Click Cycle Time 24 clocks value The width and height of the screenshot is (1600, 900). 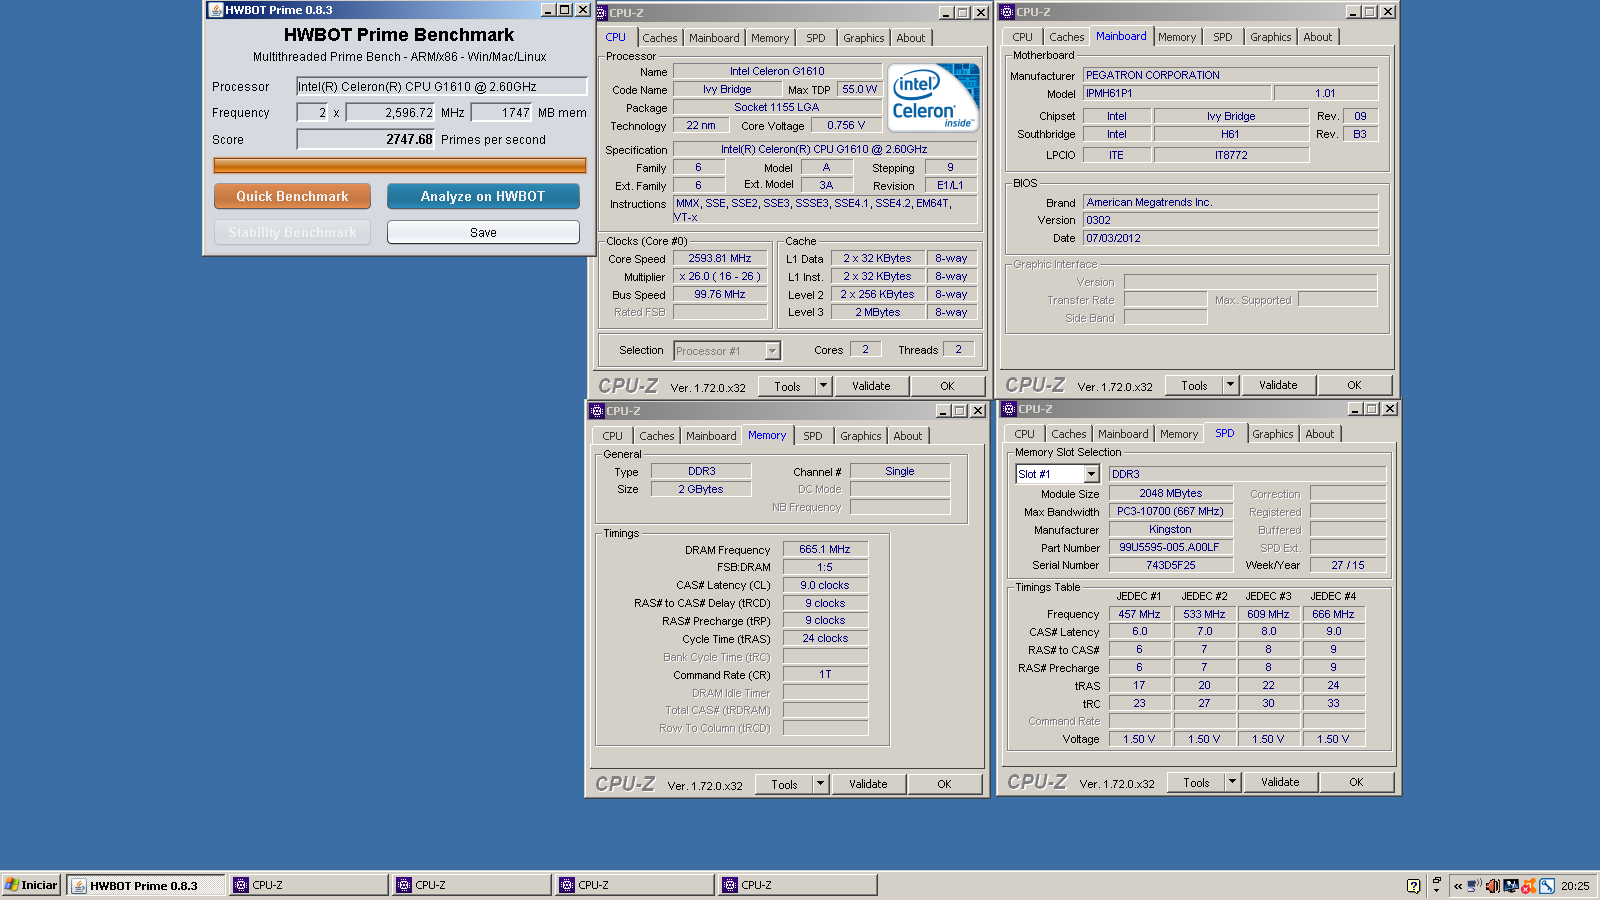825,638
